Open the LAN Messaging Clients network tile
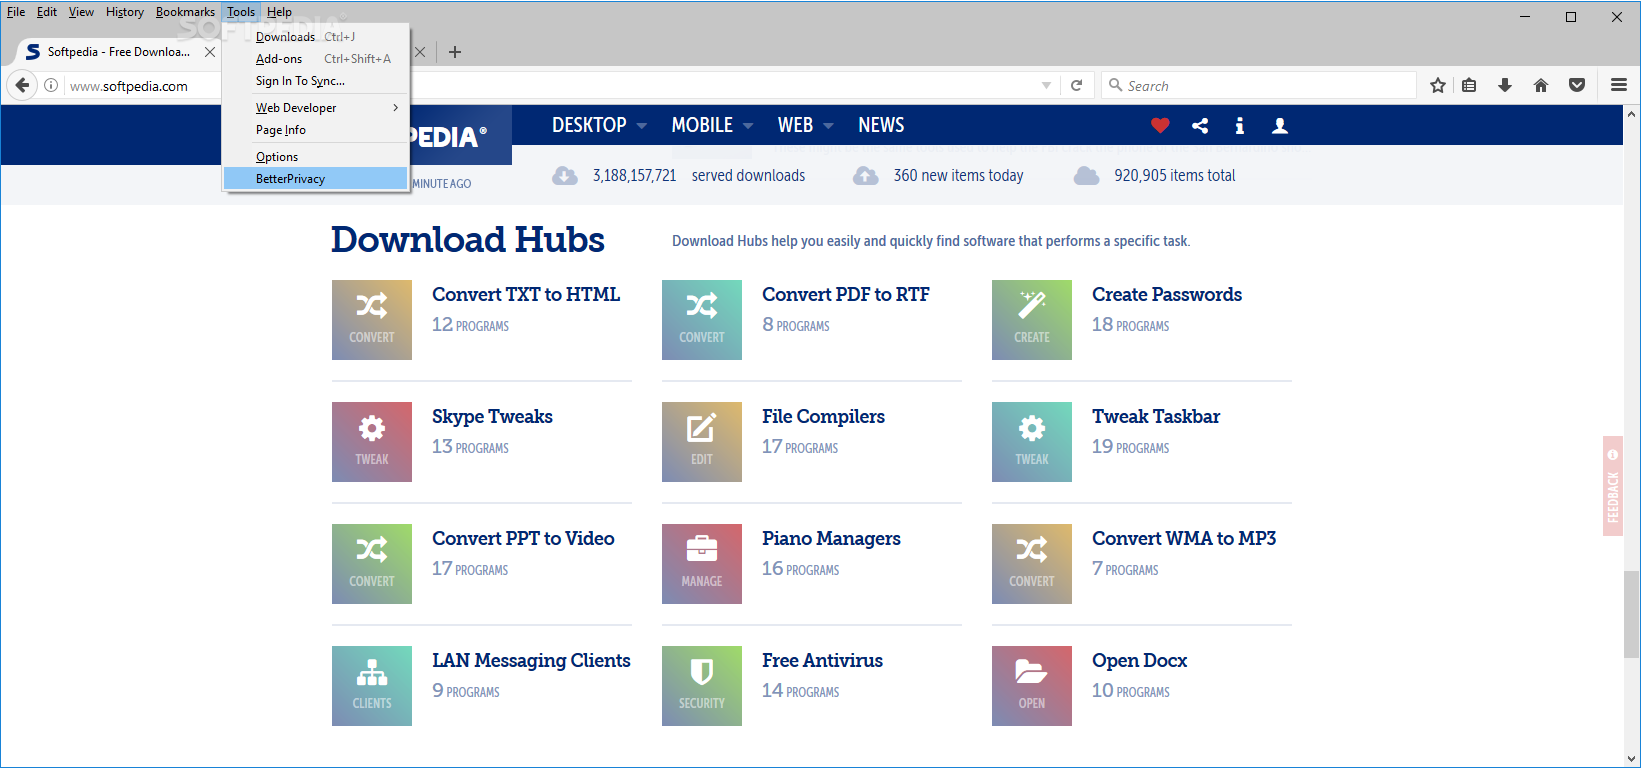 click(372, 686)
